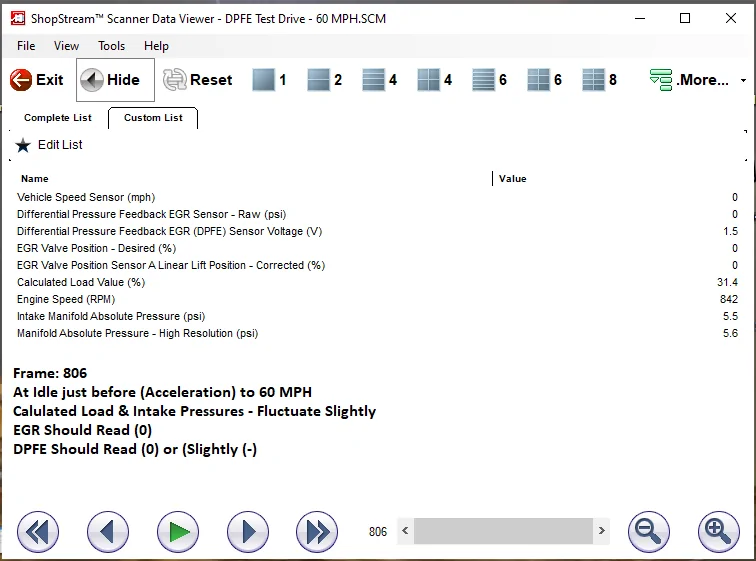Click the Value column header
Image resolution: width=756 pixels, height=561 pixels.
tap(513, 179)
